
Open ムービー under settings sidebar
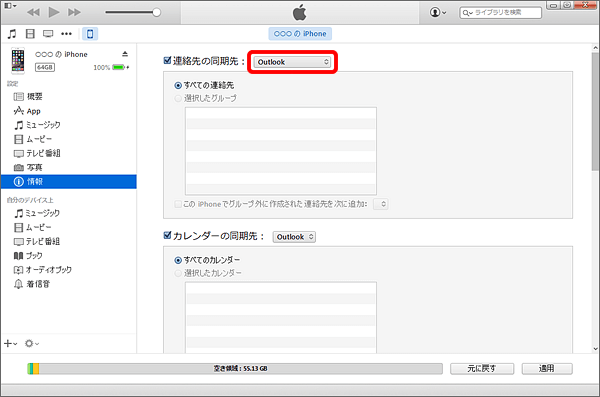click(33, 139)
